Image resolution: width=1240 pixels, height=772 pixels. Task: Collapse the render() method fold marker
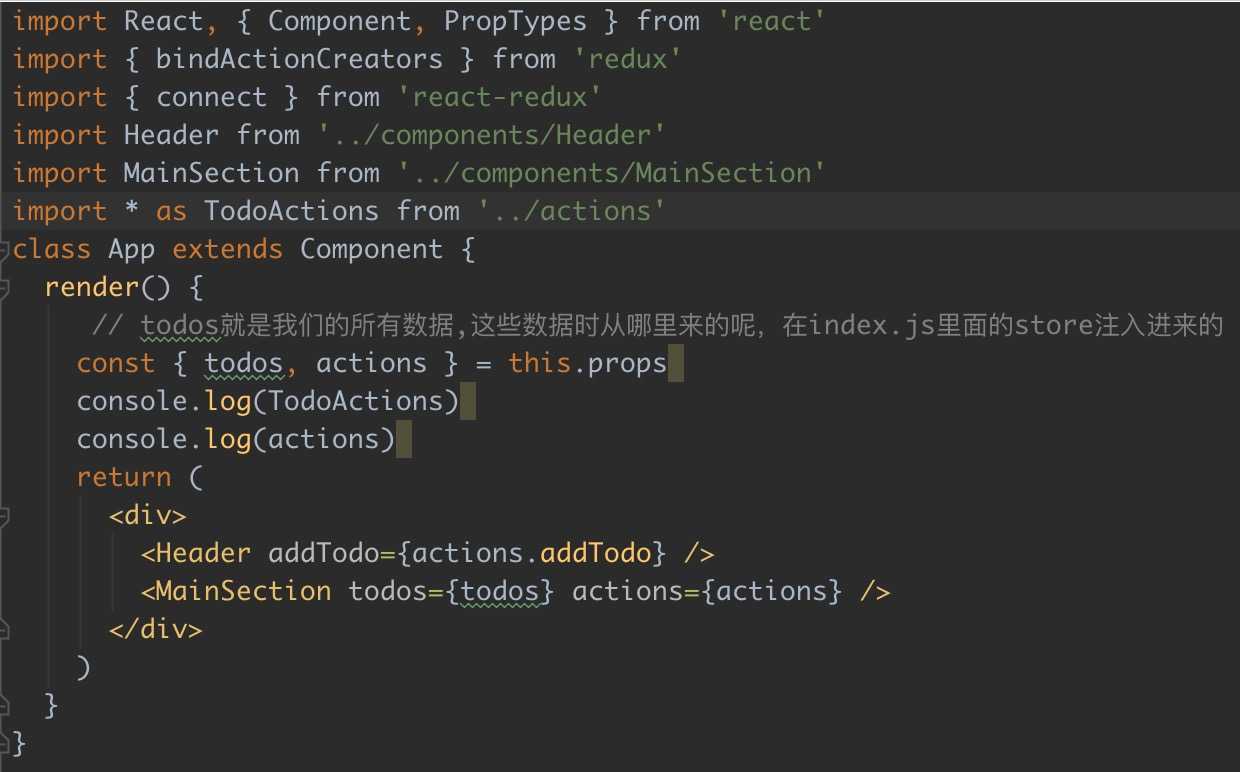pos(5,288)
